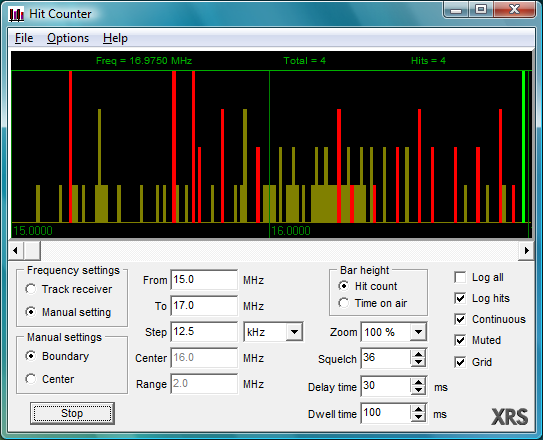Screen dimensions: 543x440
Task: Increase Delay time with the up arrow
Action: 418,382
